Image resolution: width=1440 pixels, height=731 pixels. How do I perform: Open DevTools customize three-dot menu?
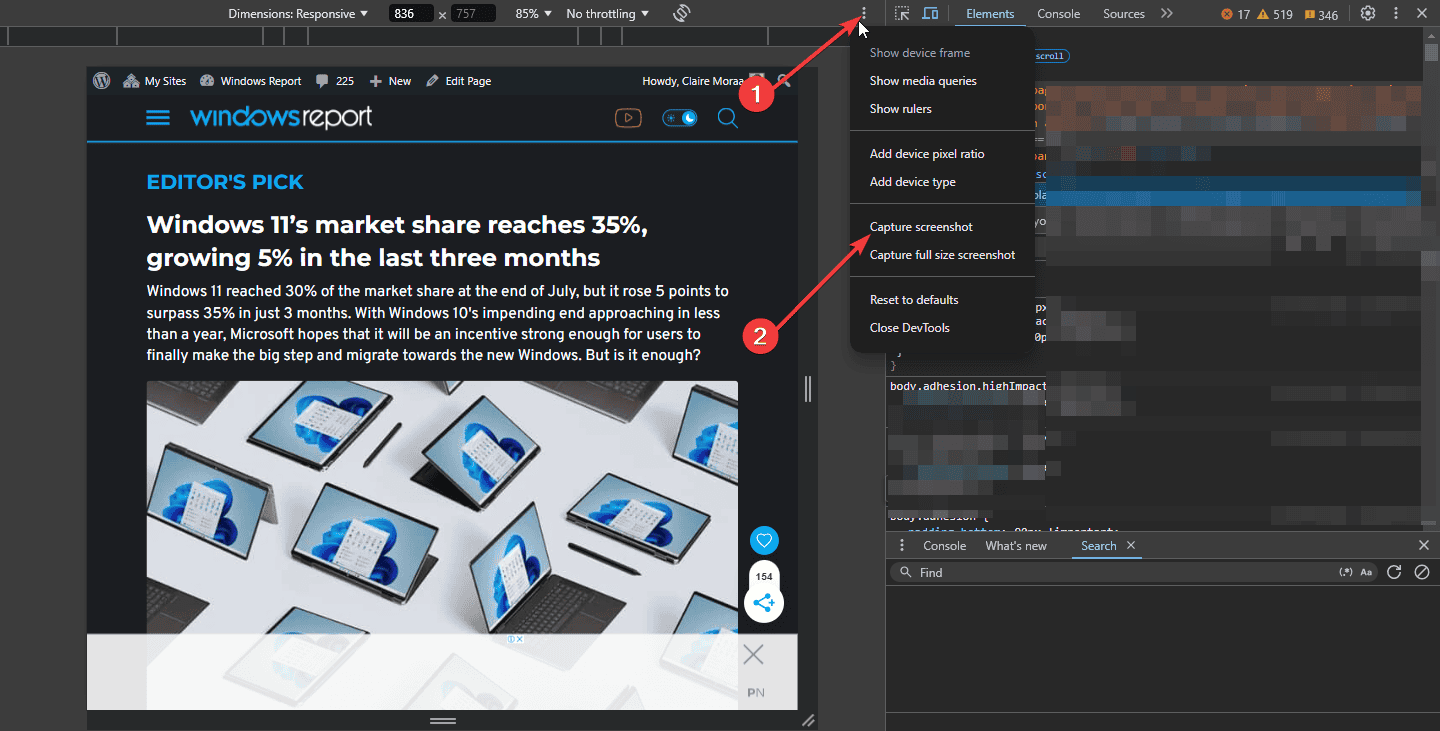point(1396,13)
